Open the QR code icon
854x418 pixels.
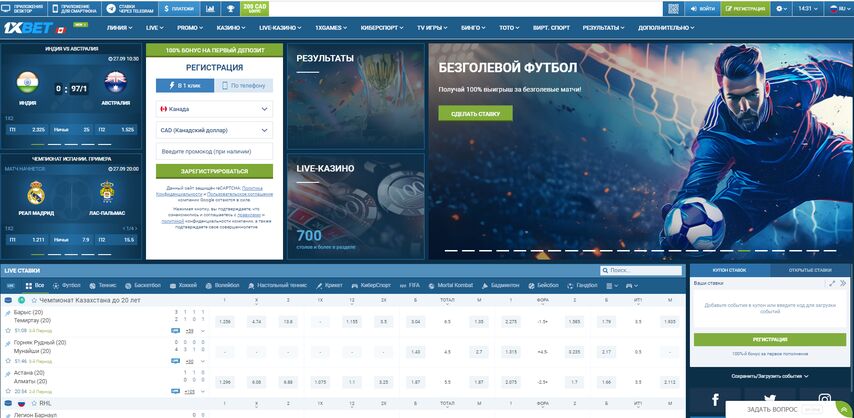point(673,8)
